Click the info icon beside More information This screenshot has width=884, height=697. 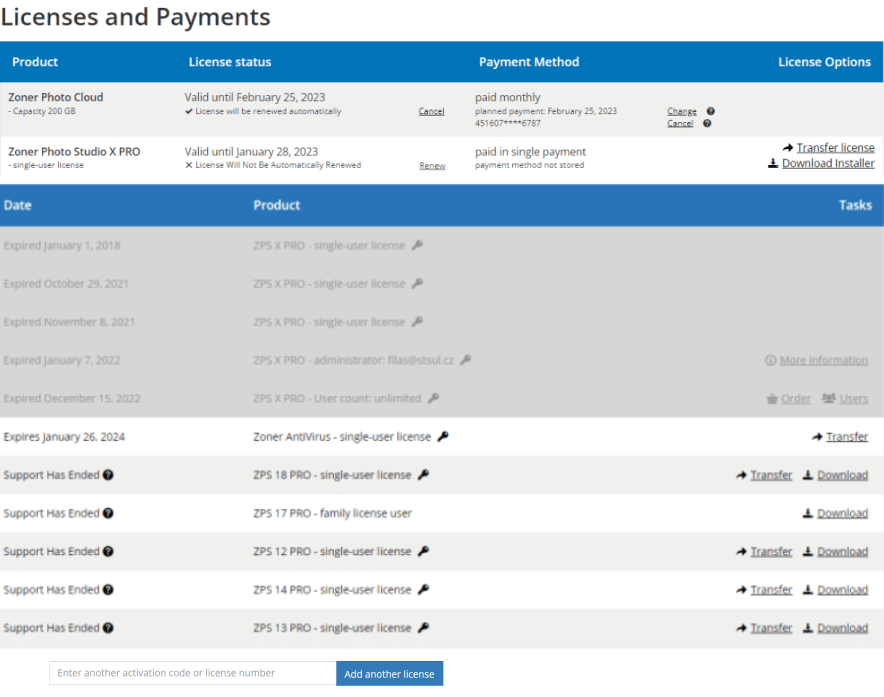point(770,360)
